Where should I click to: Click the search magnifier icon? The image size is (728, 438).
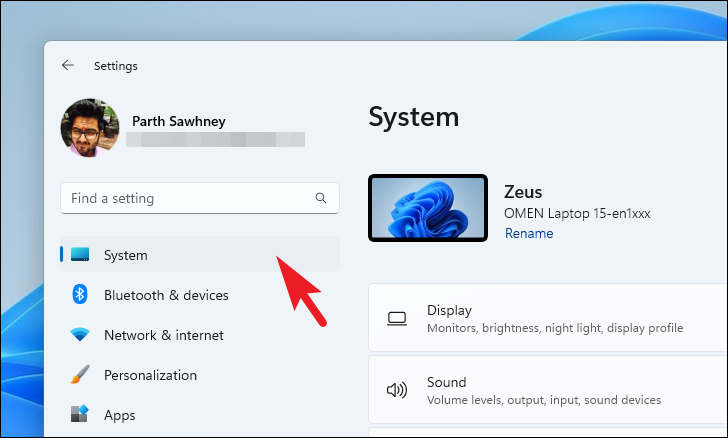tap(321, 198)
